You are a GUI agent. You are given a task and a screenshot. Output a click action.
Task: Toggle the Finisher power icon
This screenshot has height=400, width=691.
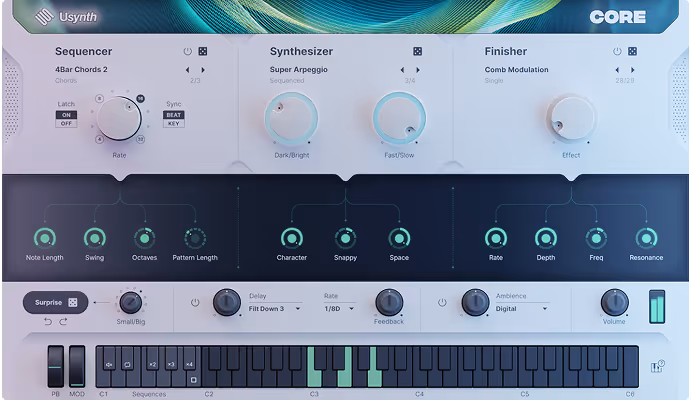point(617,51)
